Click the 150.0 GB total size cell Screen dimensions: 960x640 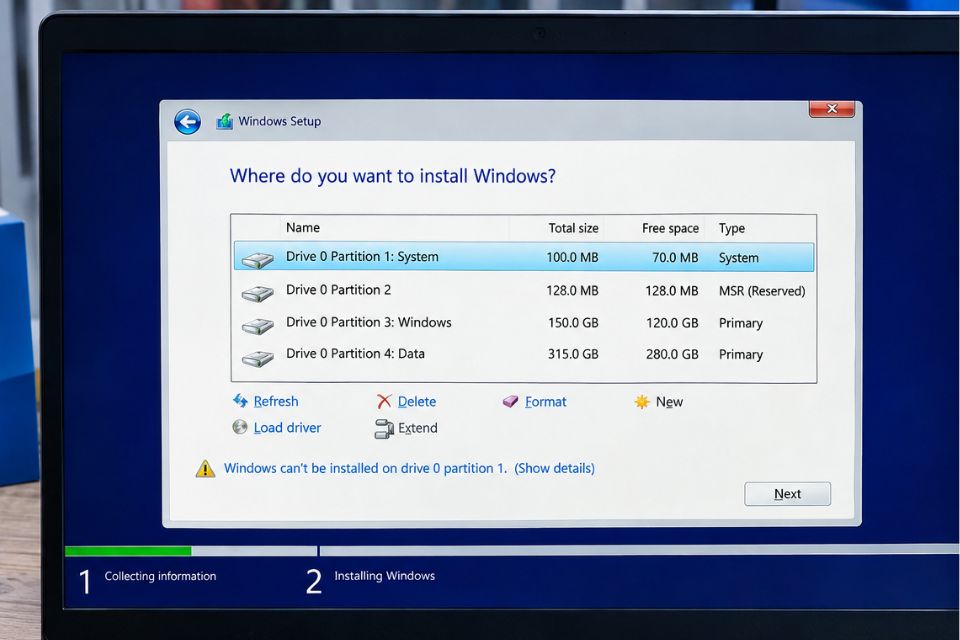coord(573,323)
